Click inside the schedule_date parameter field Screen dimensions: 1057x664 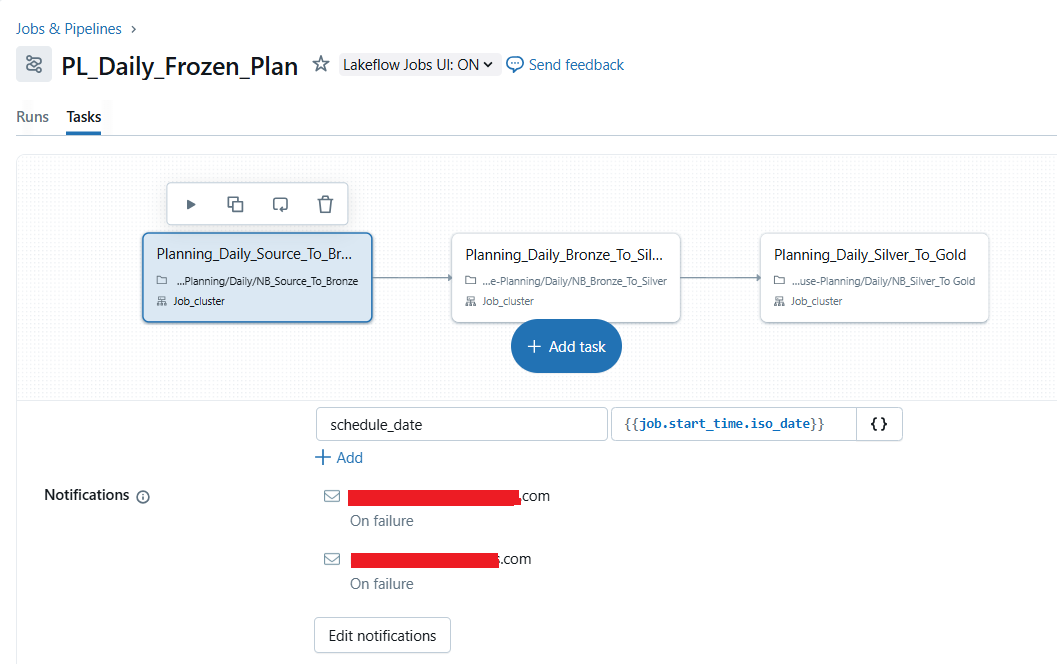(461, 423)
